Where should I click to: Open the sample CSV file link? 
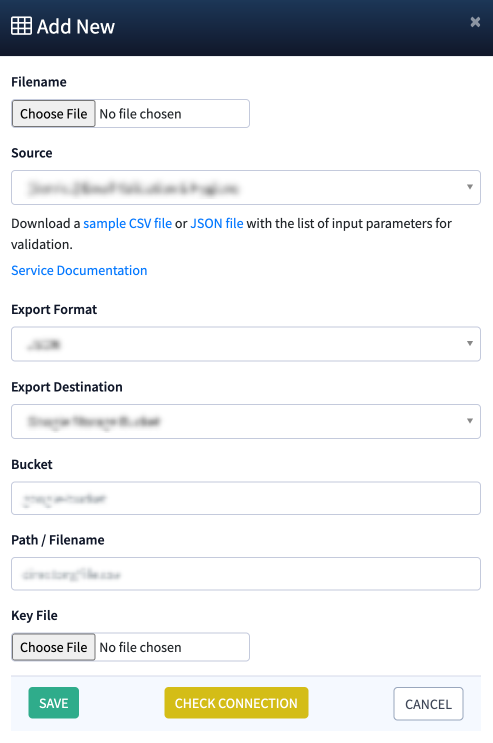128,223
